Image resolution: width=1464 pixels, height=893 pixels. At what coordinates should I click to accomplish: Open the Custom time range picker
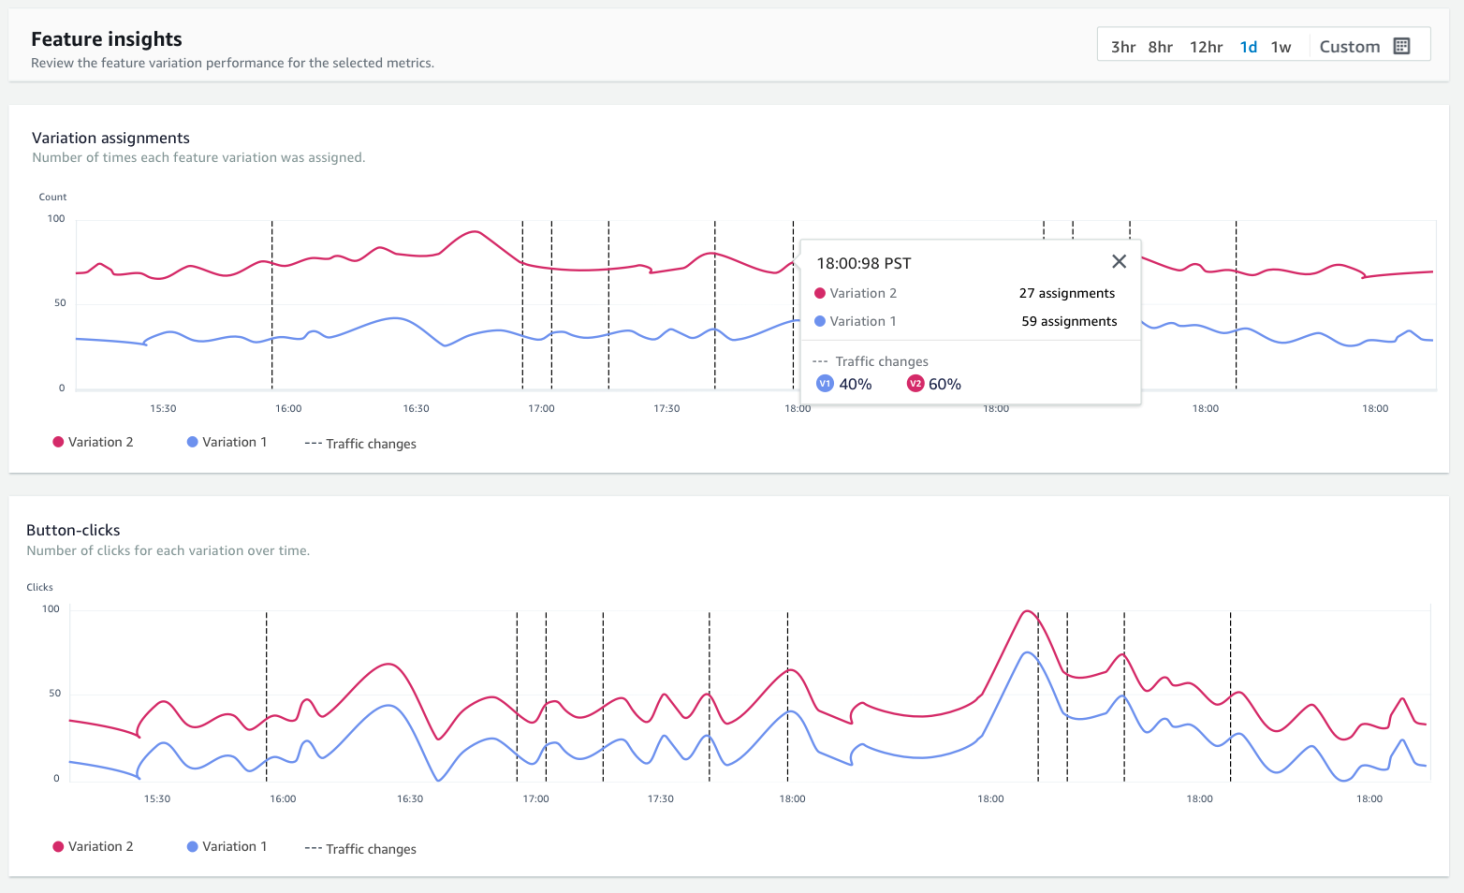click(1349, 46)
